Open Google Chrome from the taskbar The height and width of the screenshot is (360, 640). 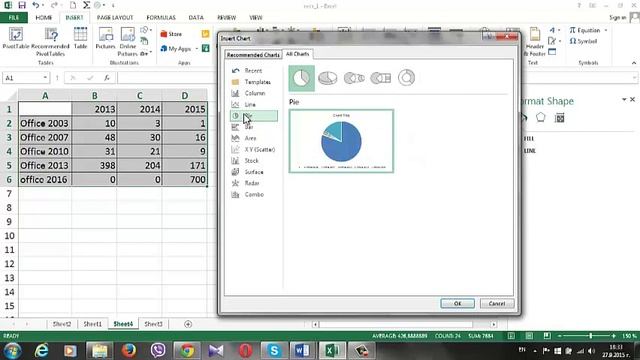[187, 350]
